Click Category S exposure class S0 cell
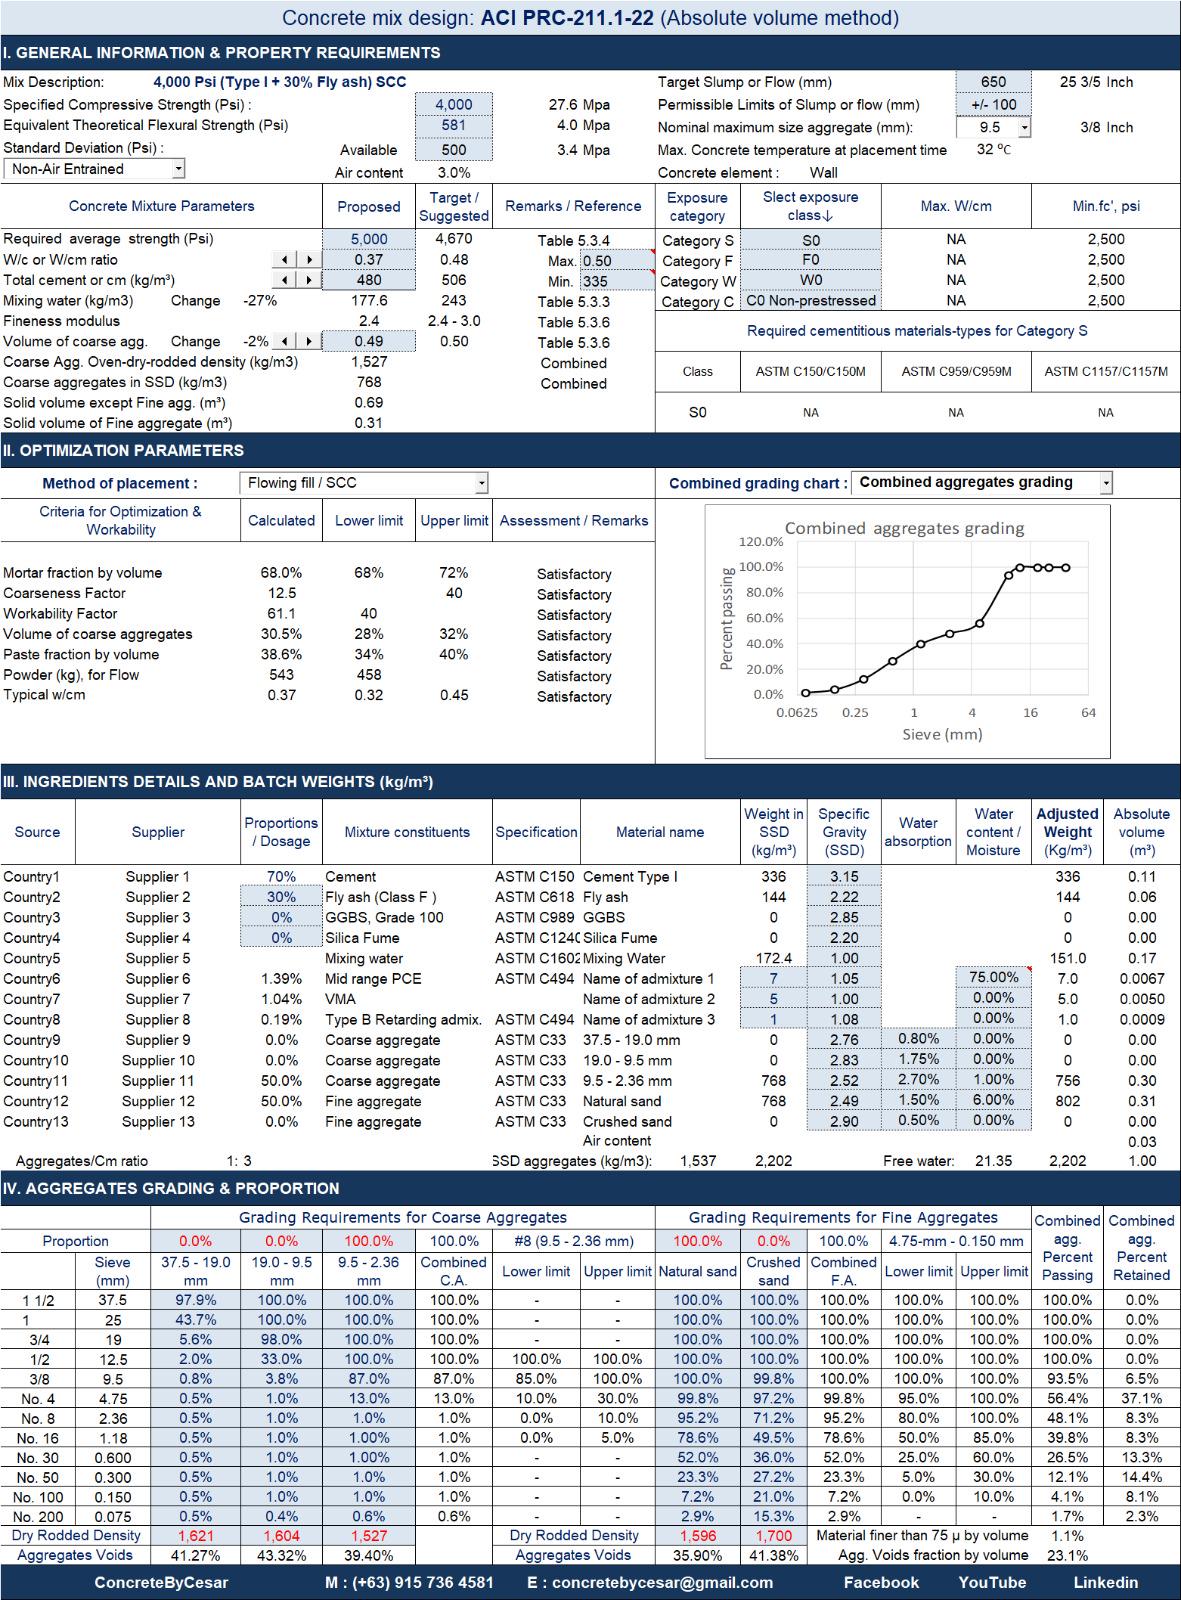Image resolution: width=1181 pixels, height=1600 pixels. click(x=811, y=240)
